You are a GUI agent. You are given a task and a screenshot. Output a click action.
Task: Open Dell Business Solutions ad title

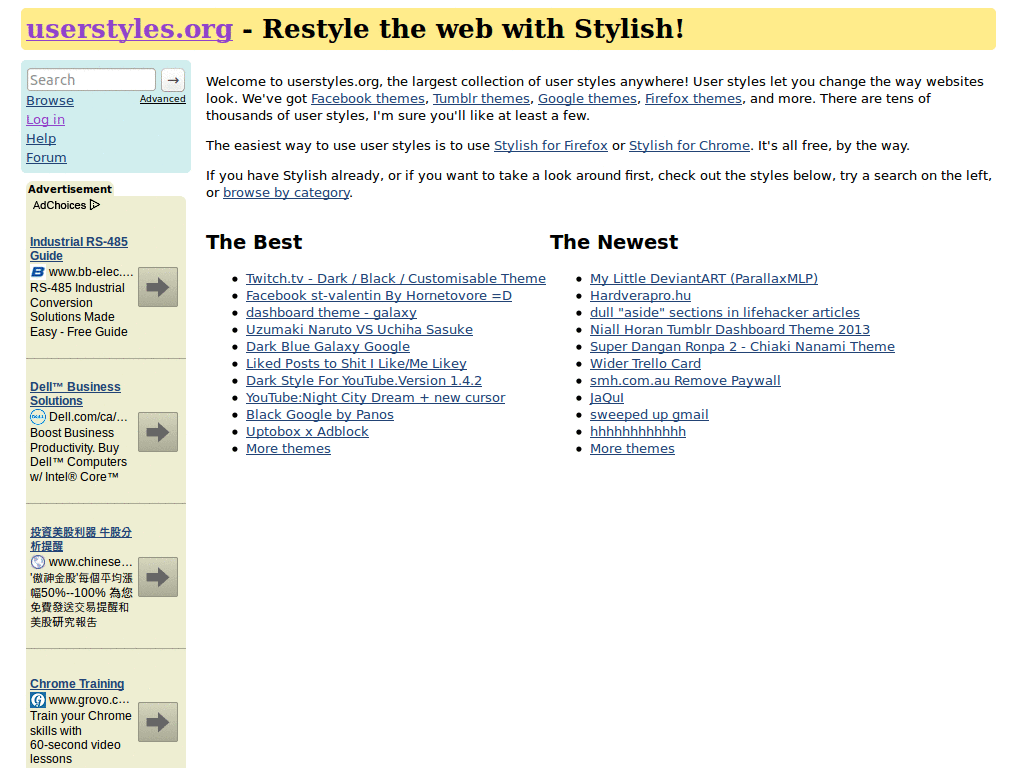pyautogui.click(x=75, y=394)
